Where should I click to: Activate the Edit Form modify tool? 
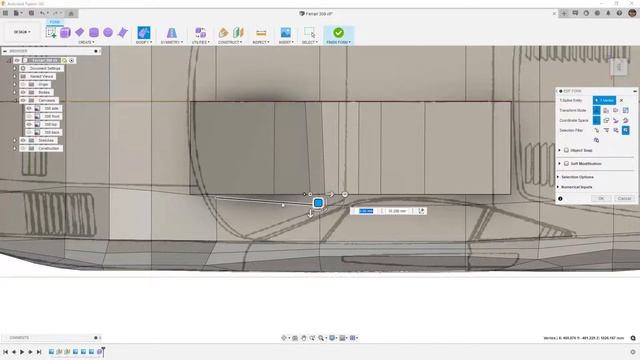tap(144, 33)
